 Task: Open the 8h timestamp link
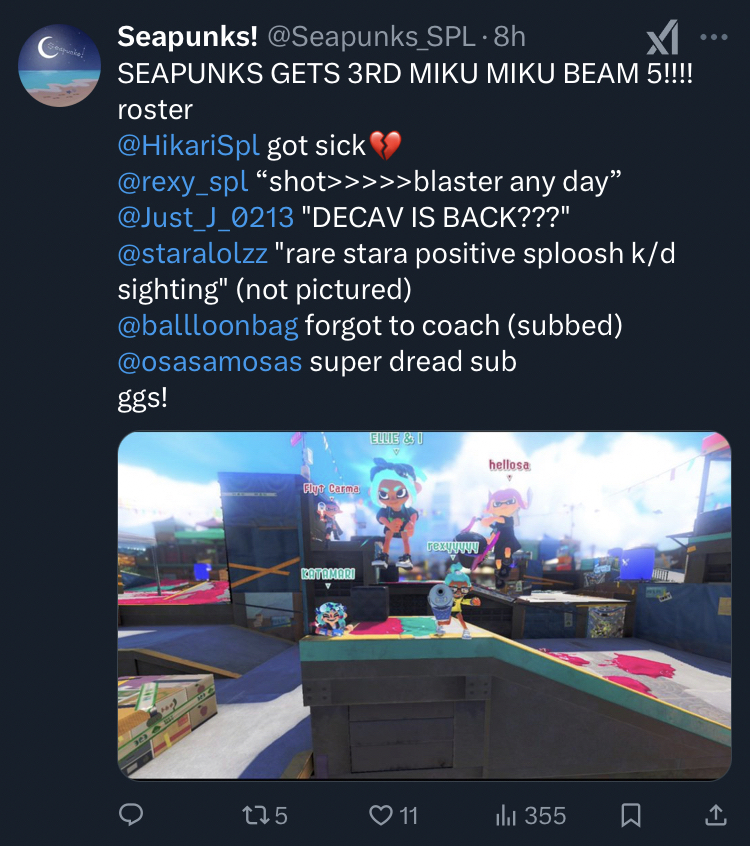(x=509, y=37)
